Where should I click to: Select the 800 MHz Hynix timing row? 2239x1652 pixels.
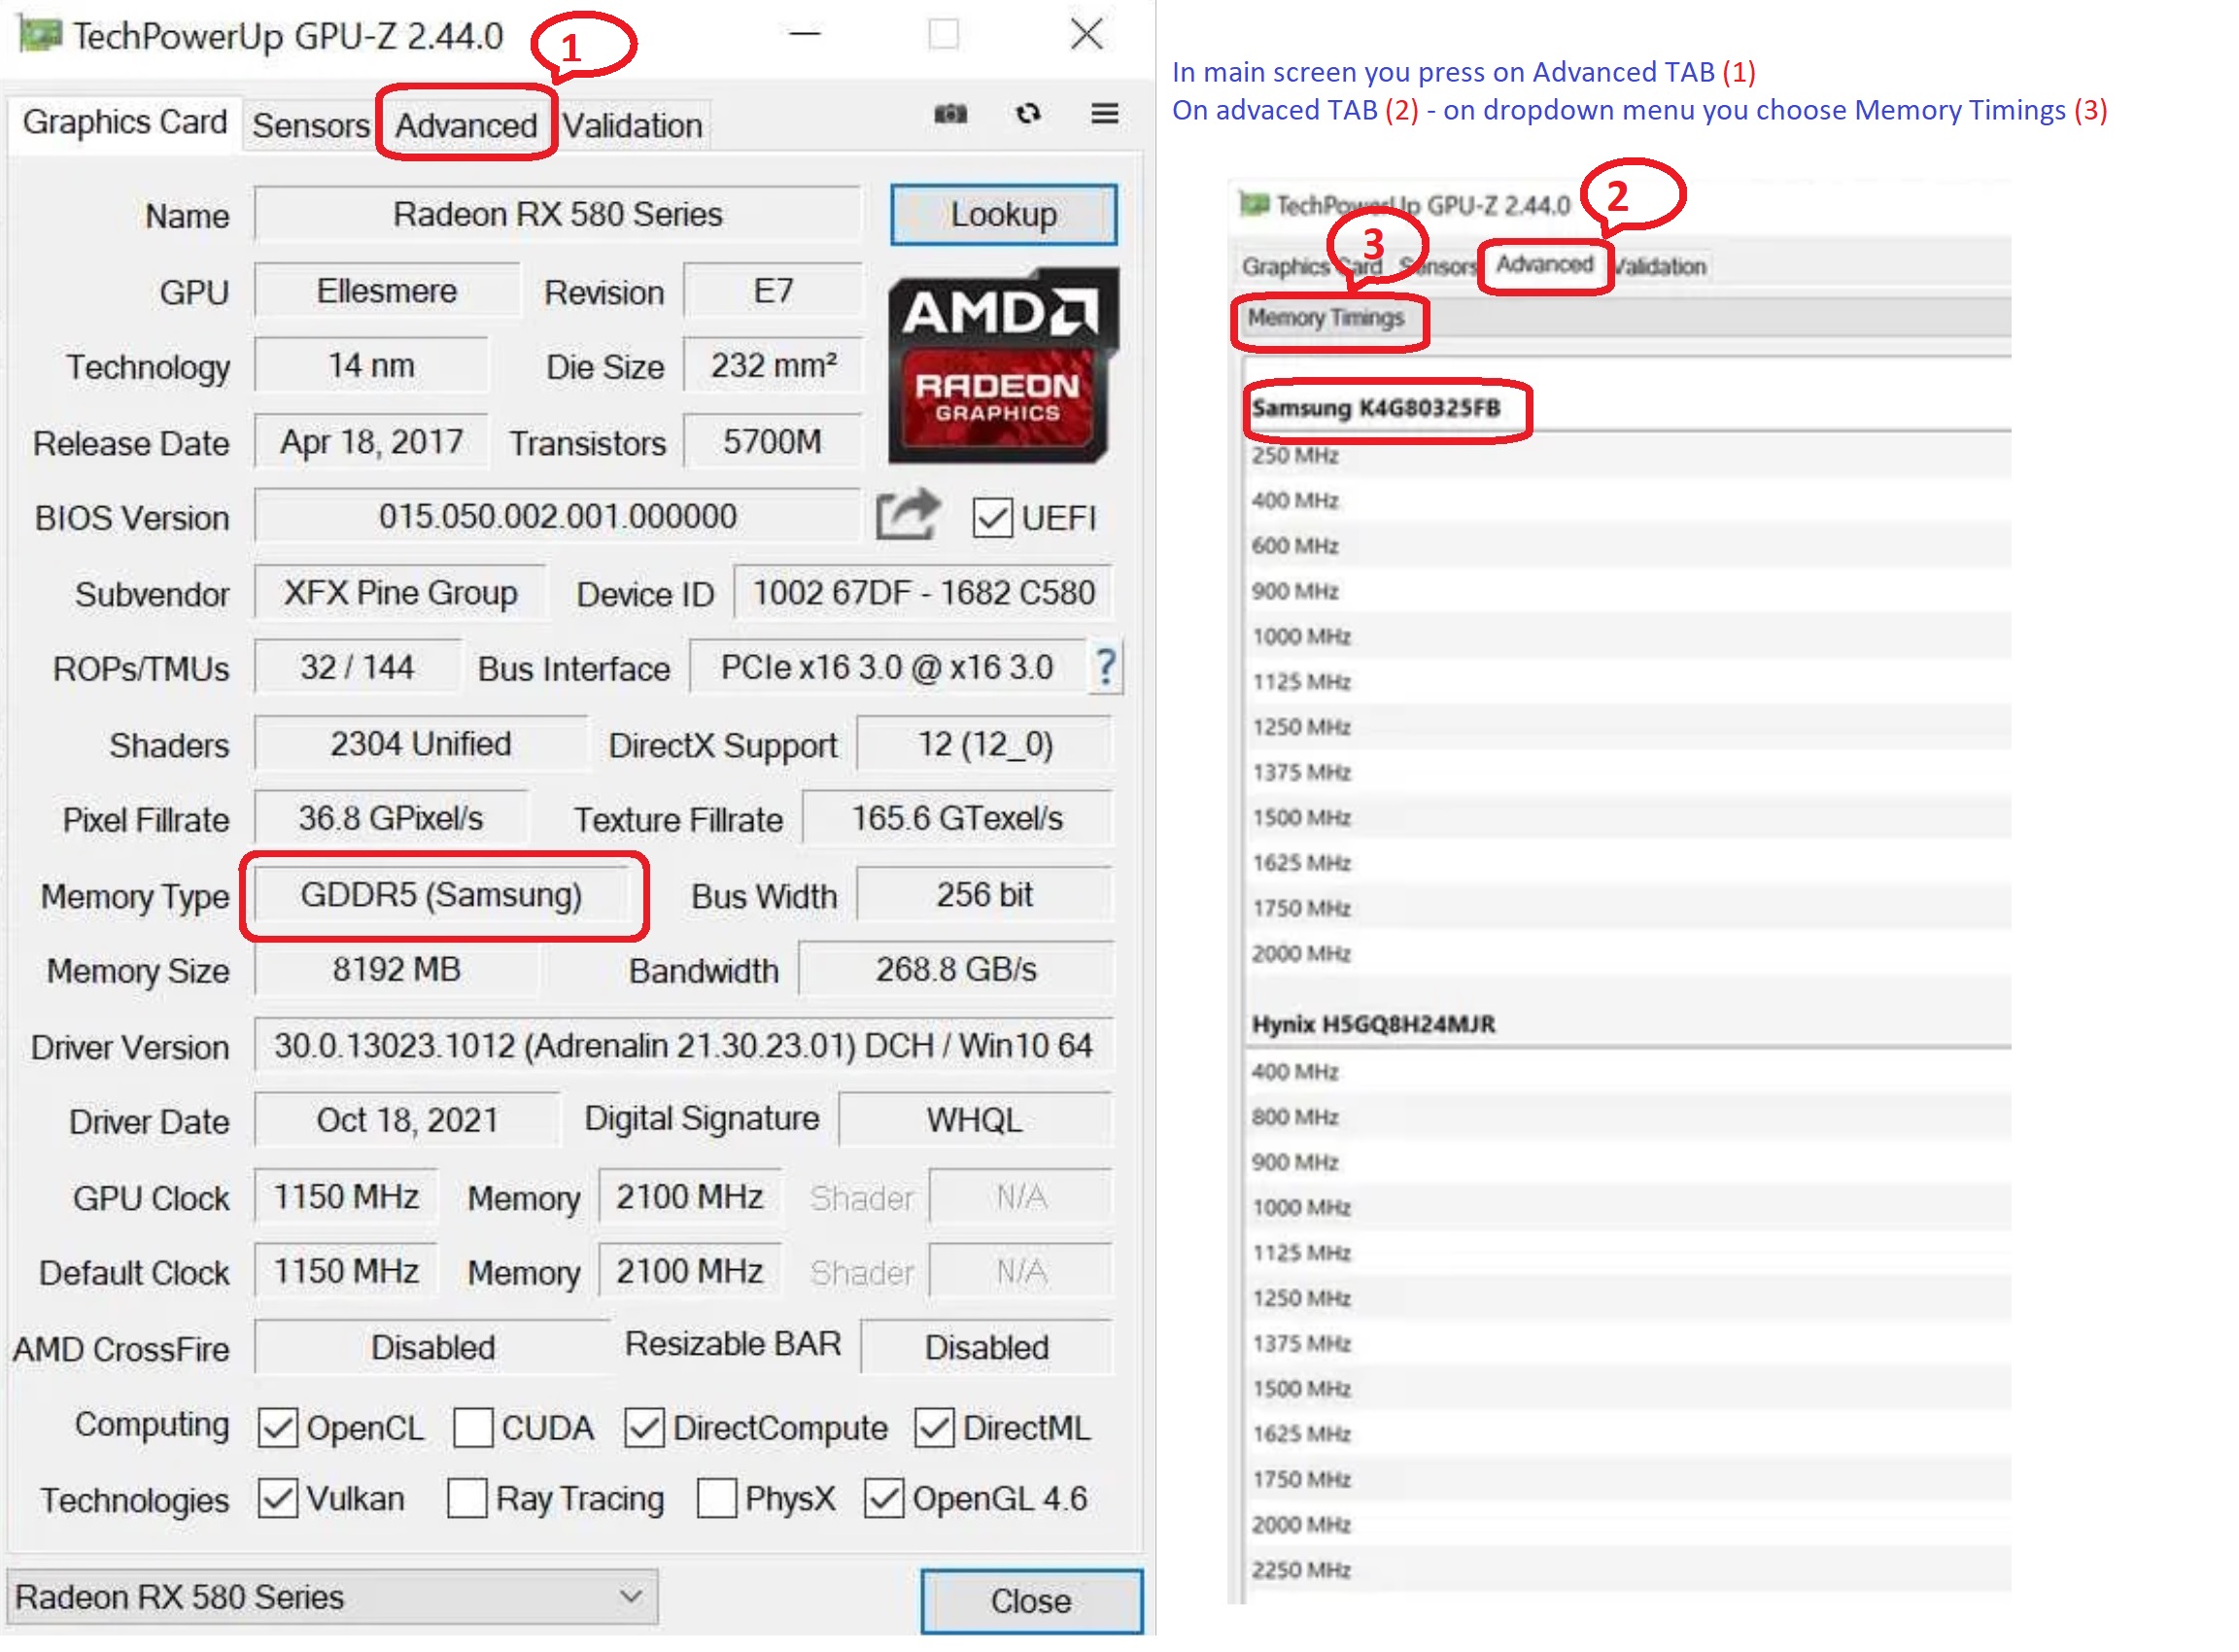1629,1118
